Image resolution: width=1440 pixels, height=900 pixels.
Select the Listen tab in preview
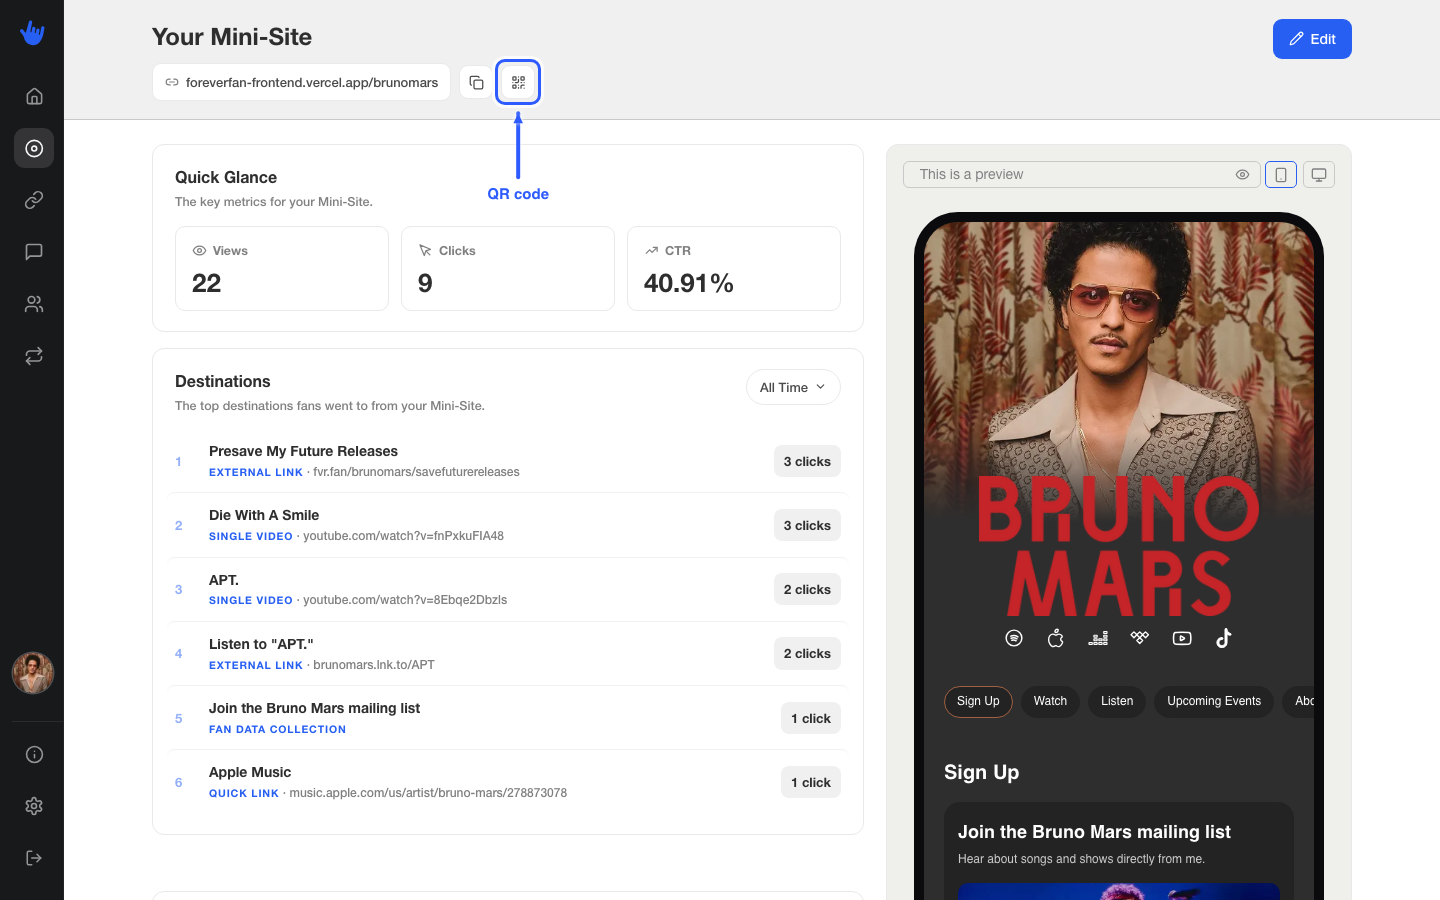click(x=1117, y=702)
